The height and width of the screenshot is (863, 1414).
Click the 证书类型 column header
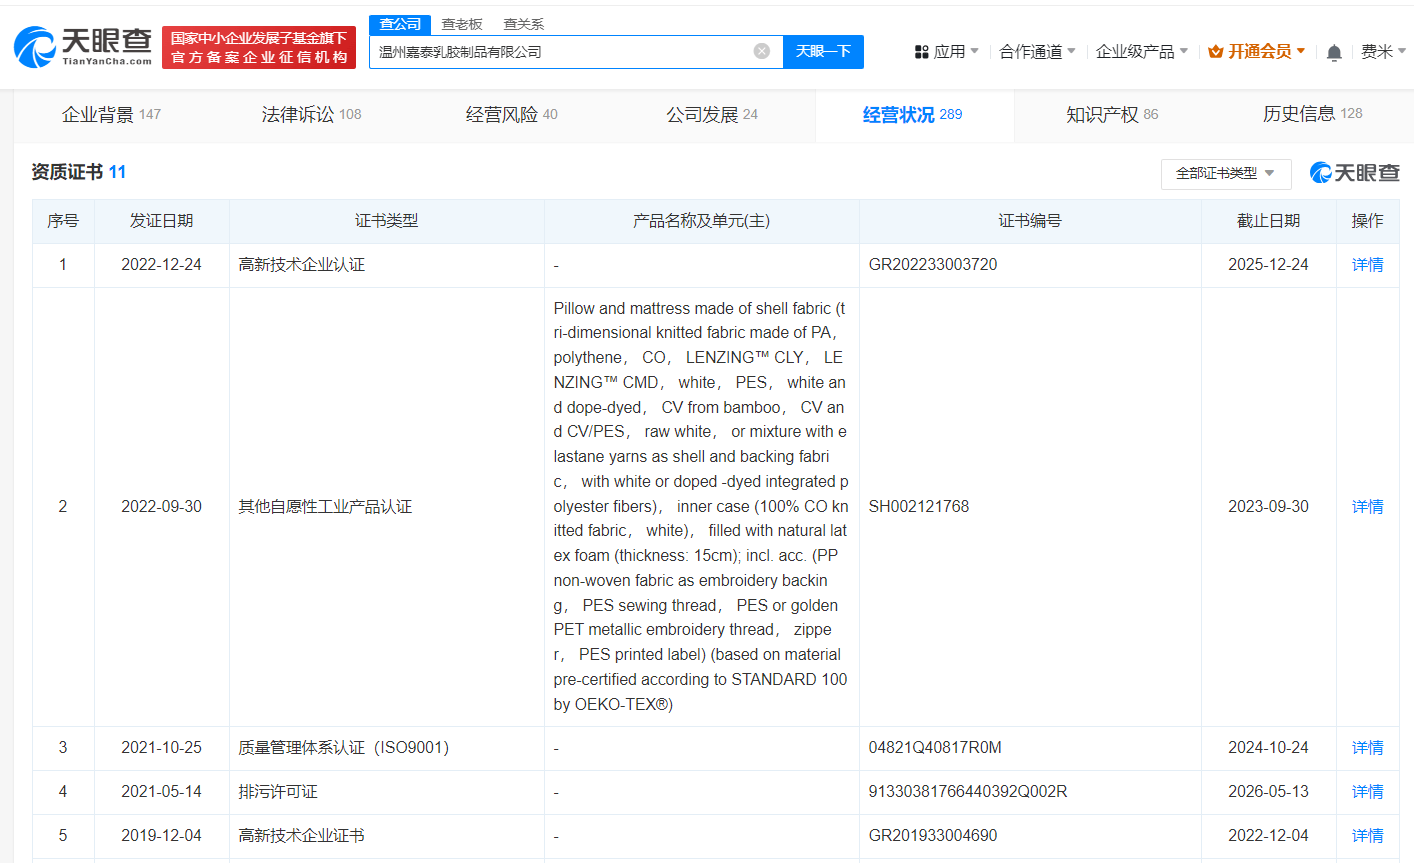point(386,221)
